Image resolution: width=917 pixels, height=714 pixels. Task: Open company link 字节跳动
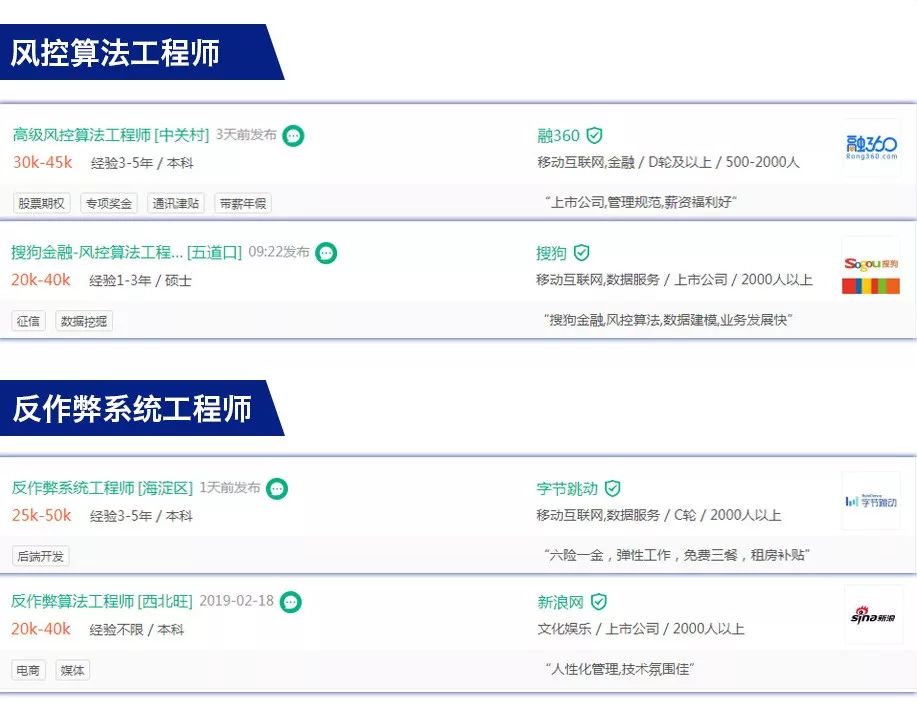[x=567, y=488]
